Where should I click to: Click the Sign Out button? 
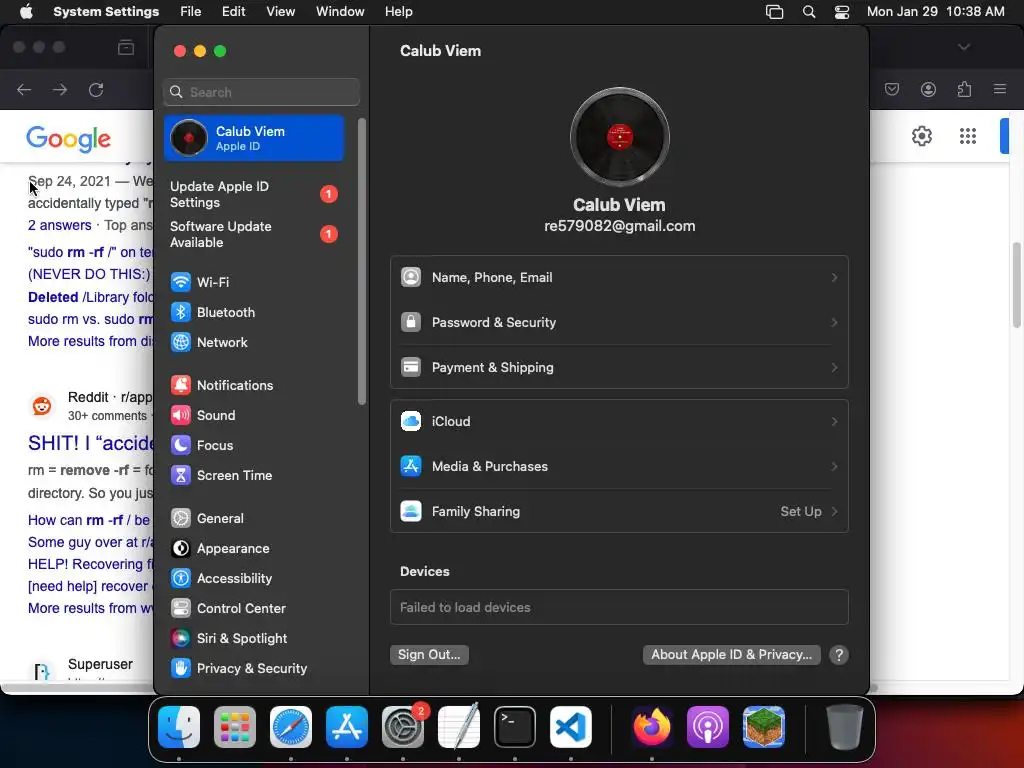429,655
